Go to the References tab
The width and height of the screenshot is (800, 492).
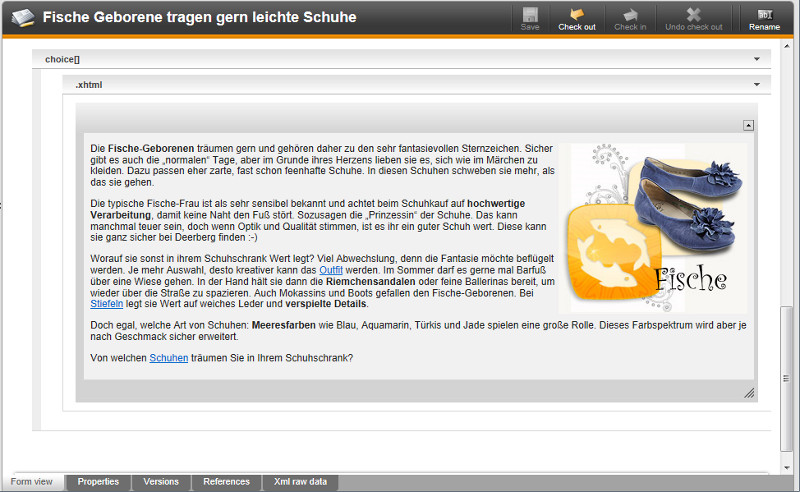tap(226, 482)
